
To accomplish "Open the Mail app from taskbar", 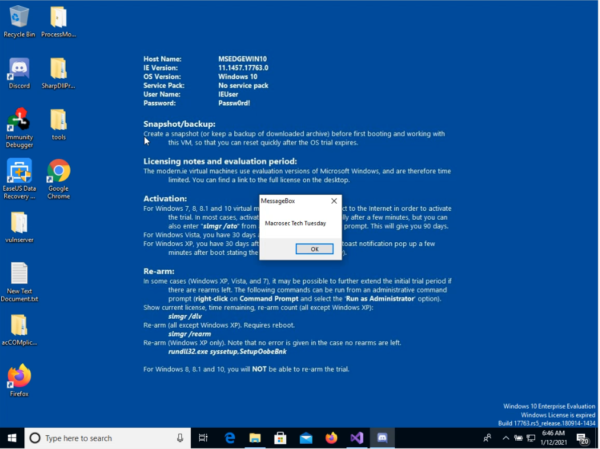I will (x=306, y=438).
